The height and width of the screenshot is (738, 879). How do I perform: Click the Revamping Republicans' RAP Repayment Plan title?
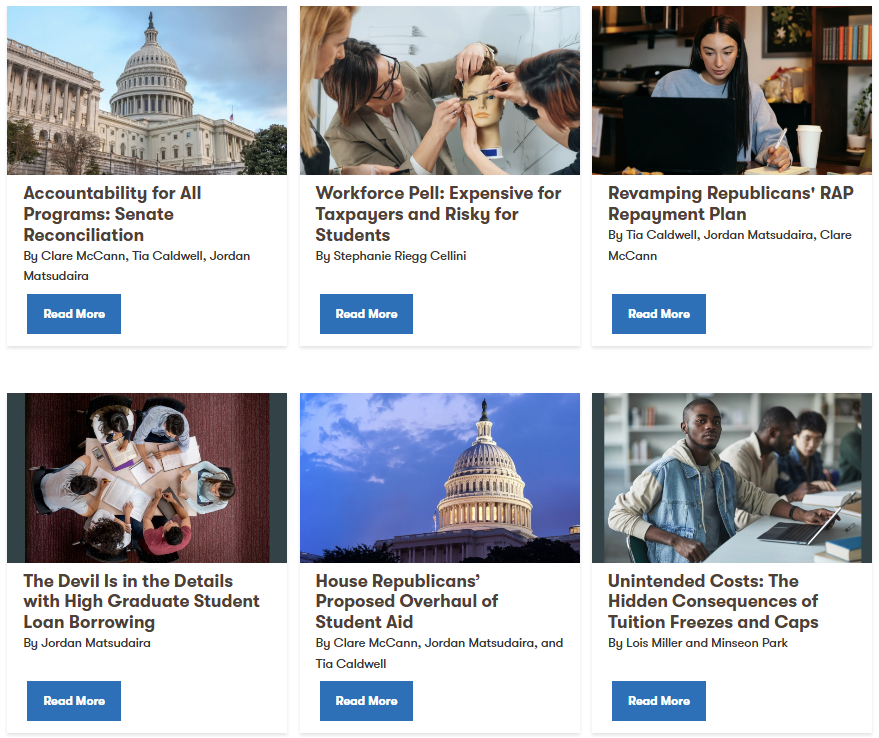[x=730, y=204]
